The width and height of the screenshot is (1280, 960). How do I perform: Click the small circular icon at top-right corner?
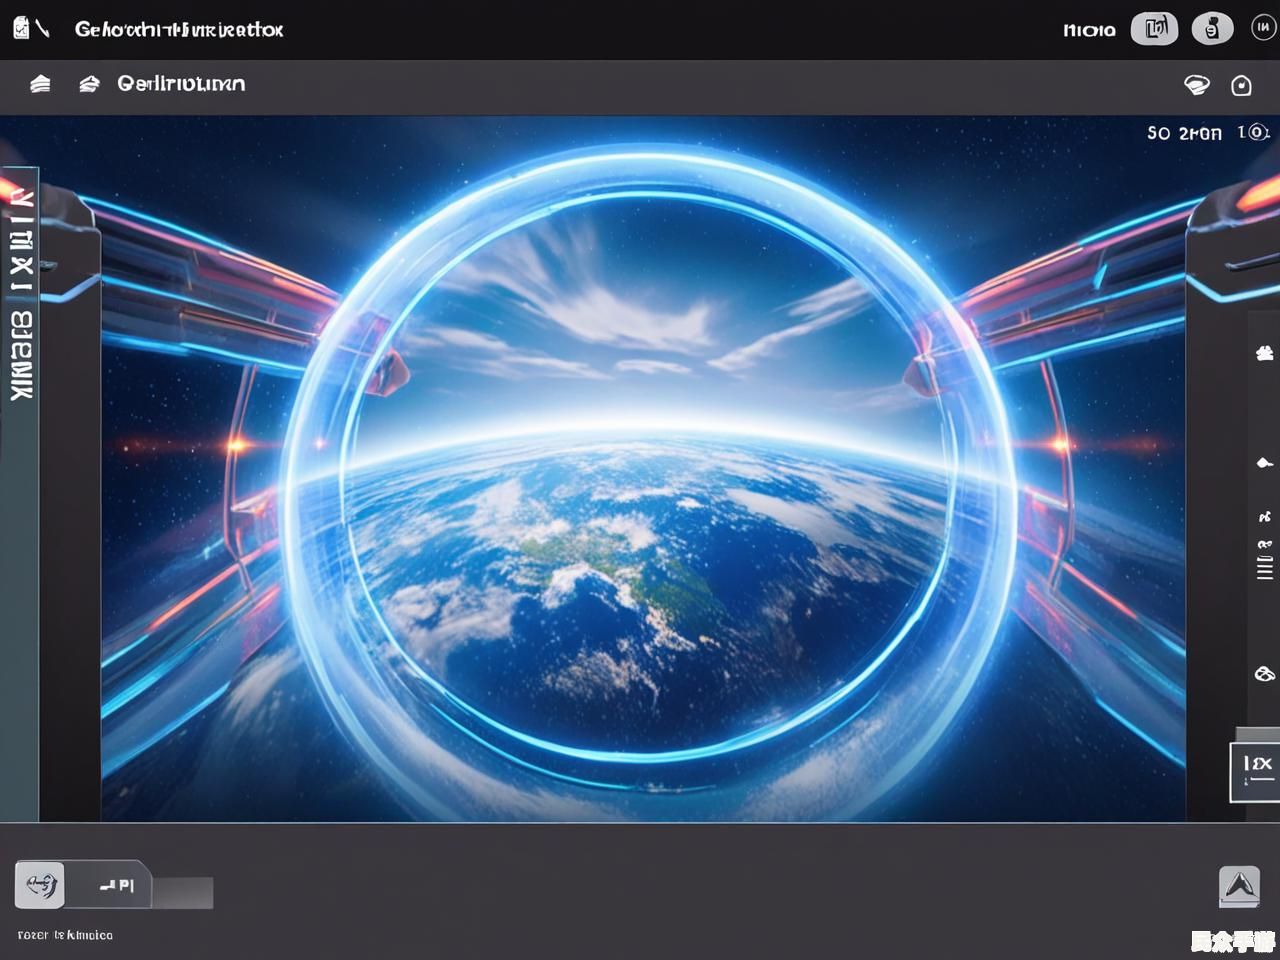click(x=1263, y=29)
